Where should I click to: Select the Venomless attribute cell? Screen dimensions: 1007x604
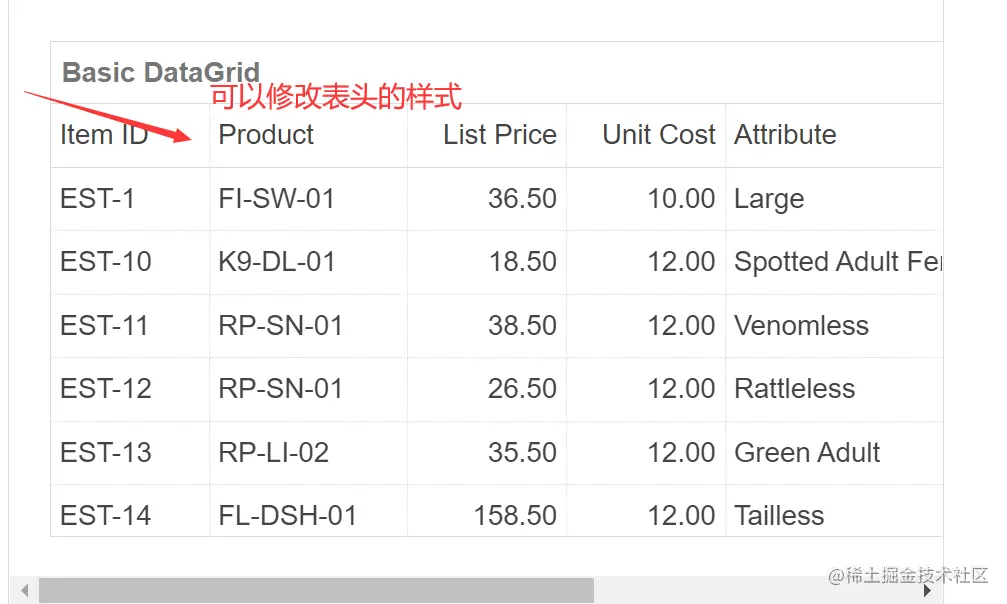(801, 326)
